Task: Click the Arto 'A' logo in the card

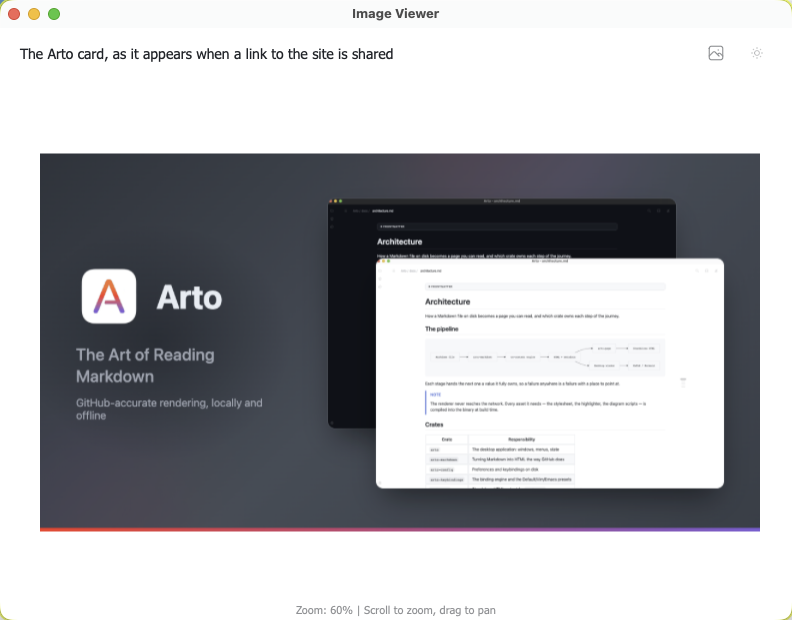Action: [x=109, y=296]
